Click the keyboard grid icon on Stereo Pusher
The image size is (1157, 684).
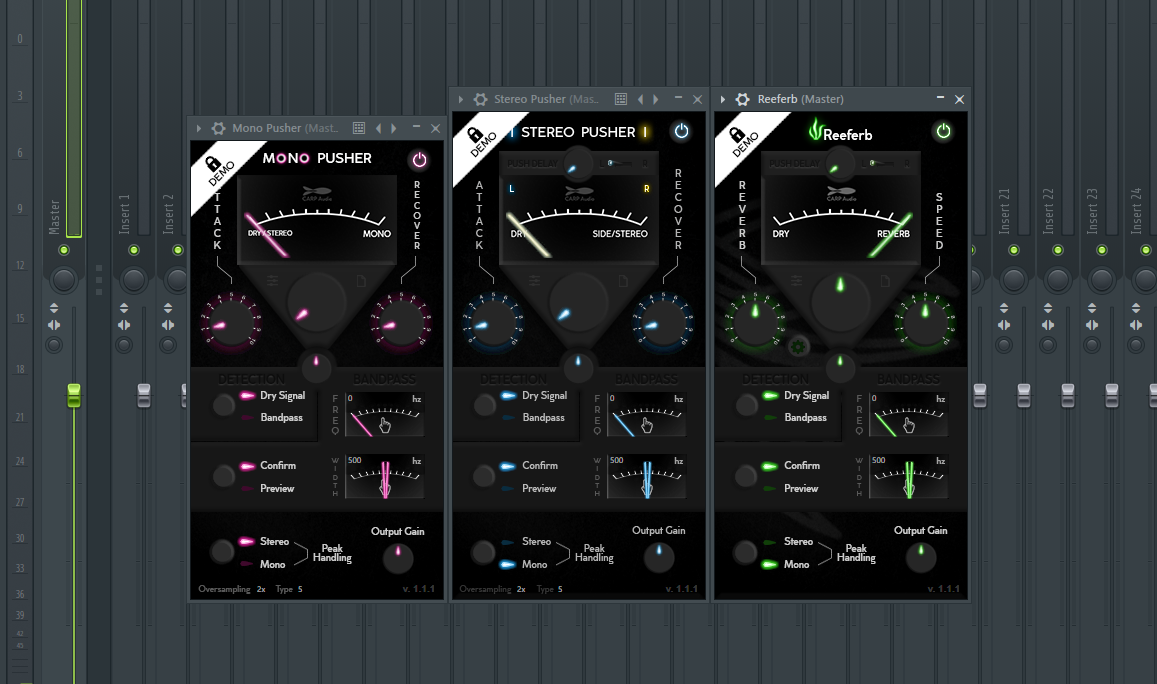pos(620,99)
